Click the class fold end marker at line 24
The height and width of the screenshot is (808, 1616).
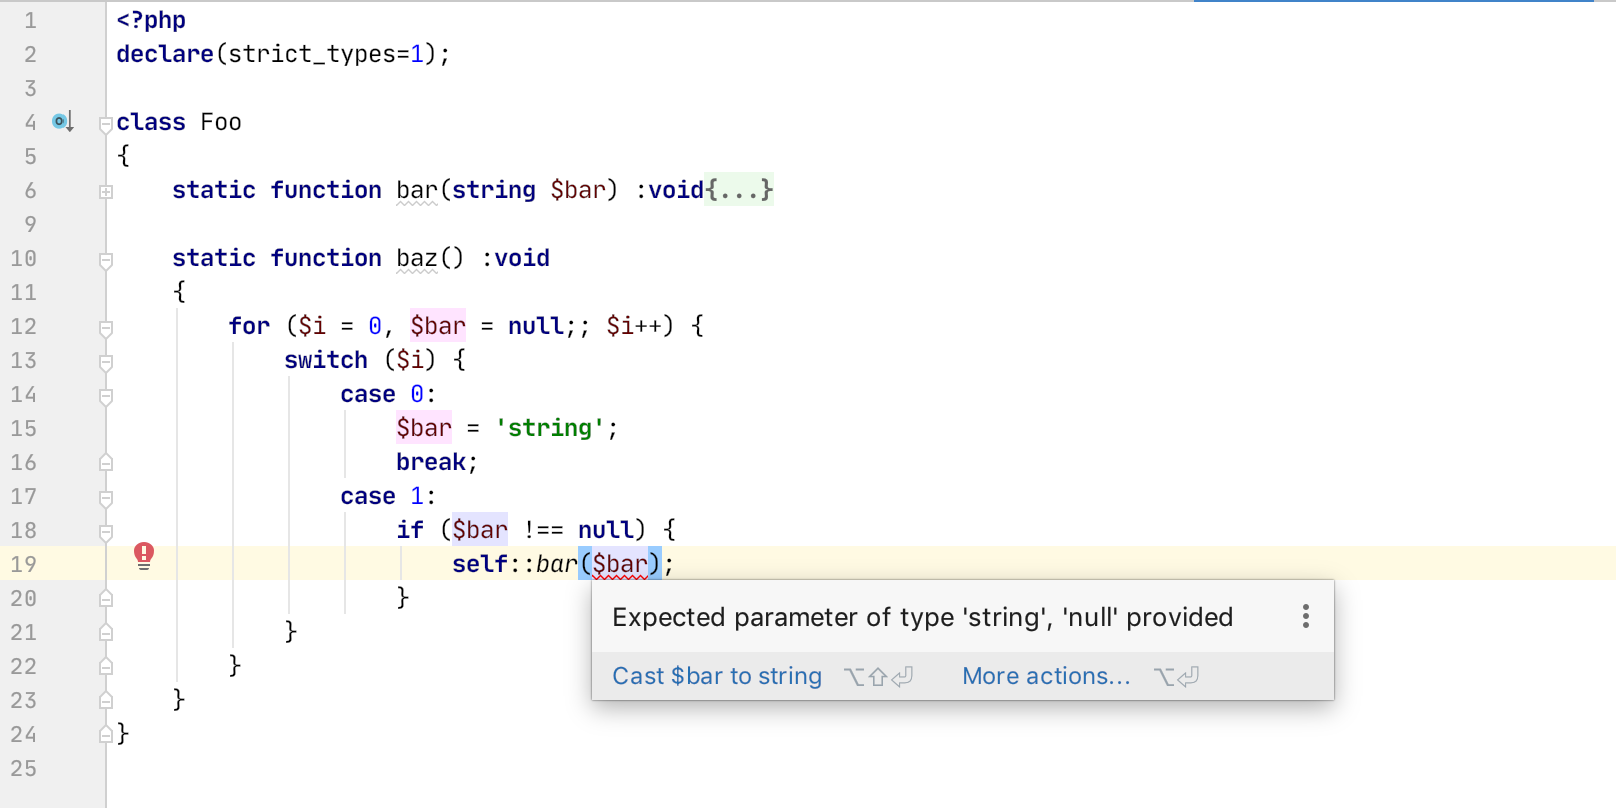click(106, 734)
